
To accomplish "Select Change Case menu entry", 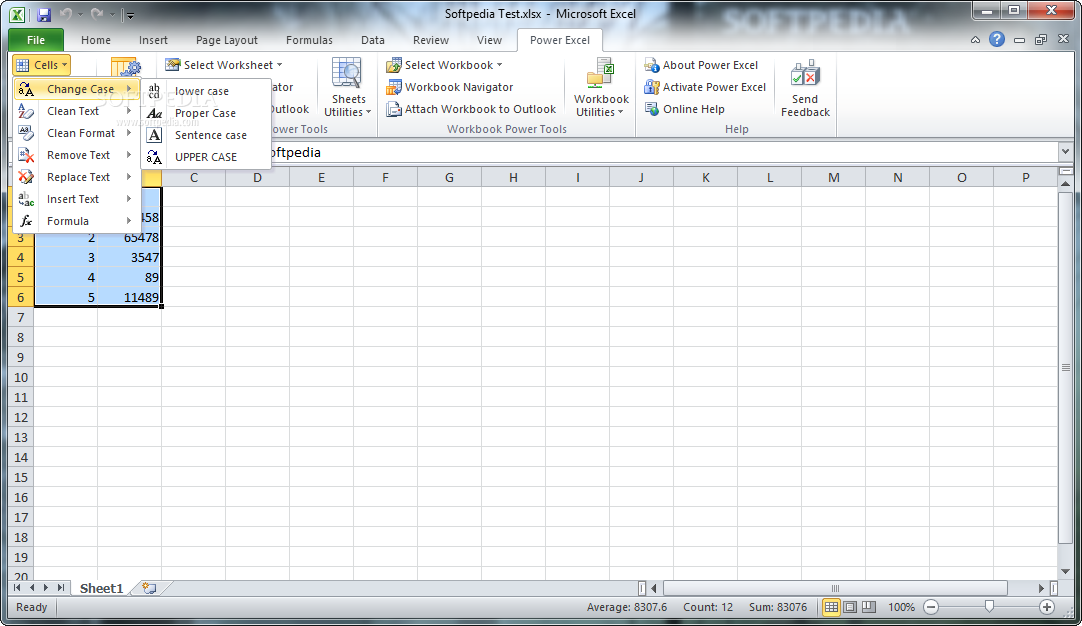I will (77, 89).
